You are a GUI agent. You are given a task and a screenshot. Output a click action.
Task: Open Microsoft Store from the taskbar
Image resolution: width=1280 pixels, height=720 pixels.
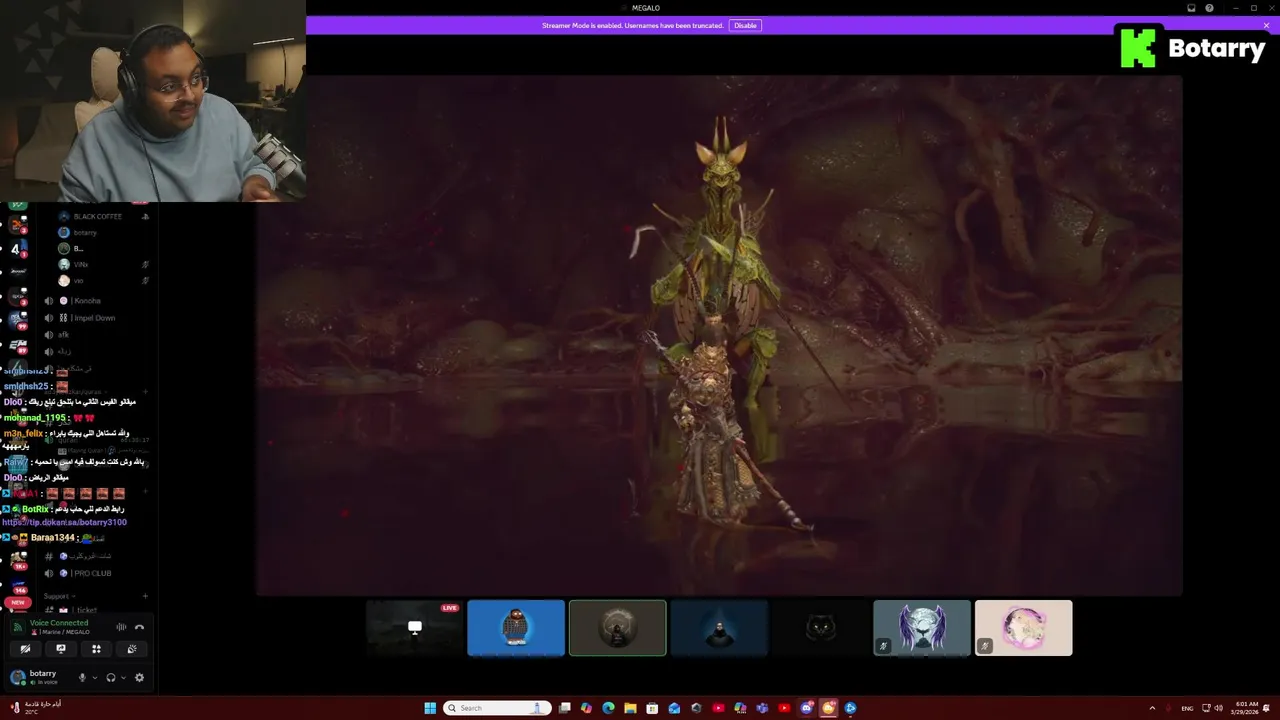click(652, 708)
